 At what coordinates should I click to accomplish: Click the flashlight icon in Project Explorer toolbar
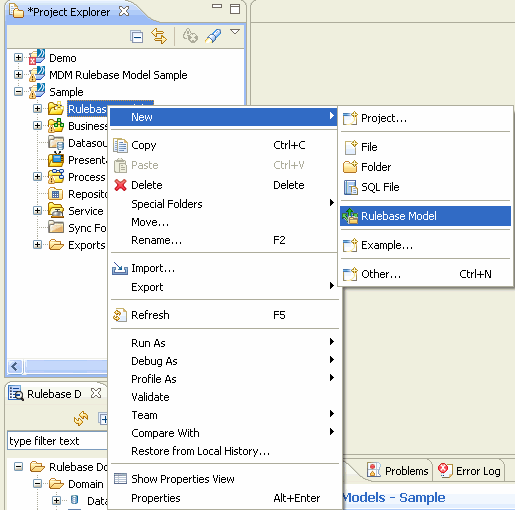click(213, 36)
